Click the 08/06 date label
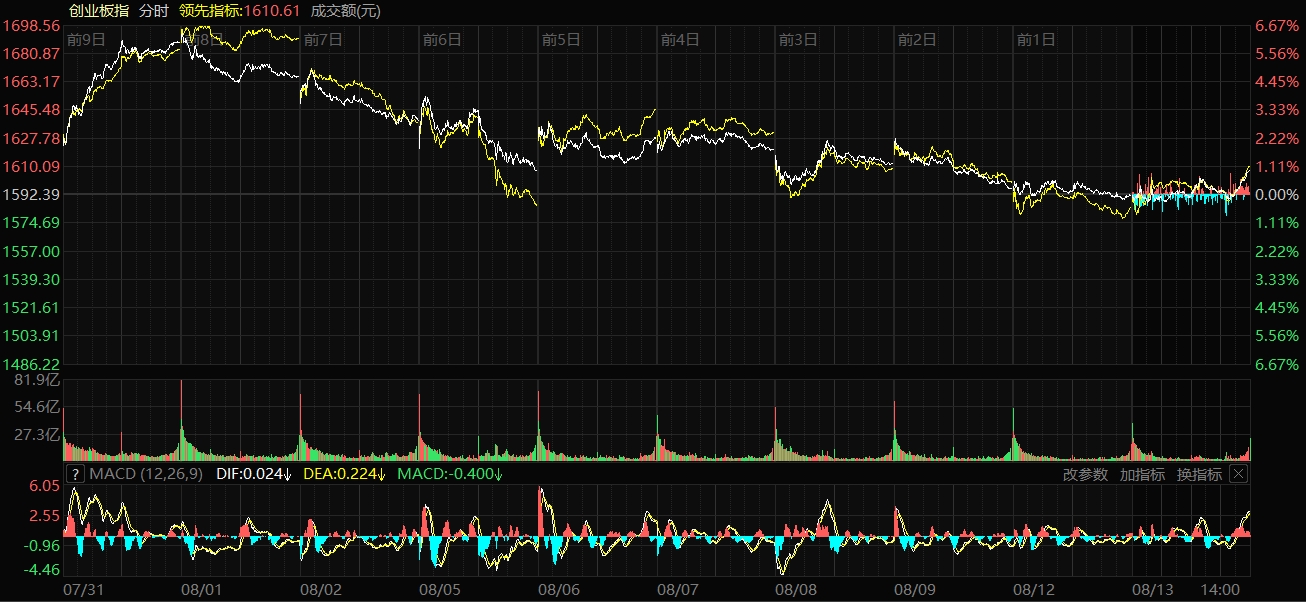The height and width of the screenshot is (602, 1306). tap(560, 592)
